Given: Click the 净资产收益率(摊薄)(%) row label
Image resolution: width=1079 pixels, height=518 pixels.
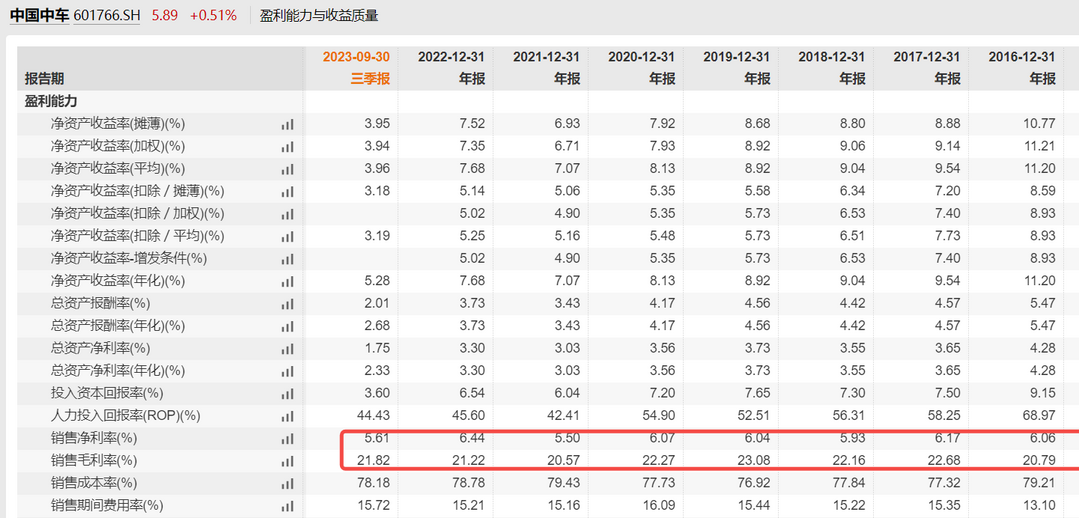Looking at the screenshot, I should tap(118, 125).
